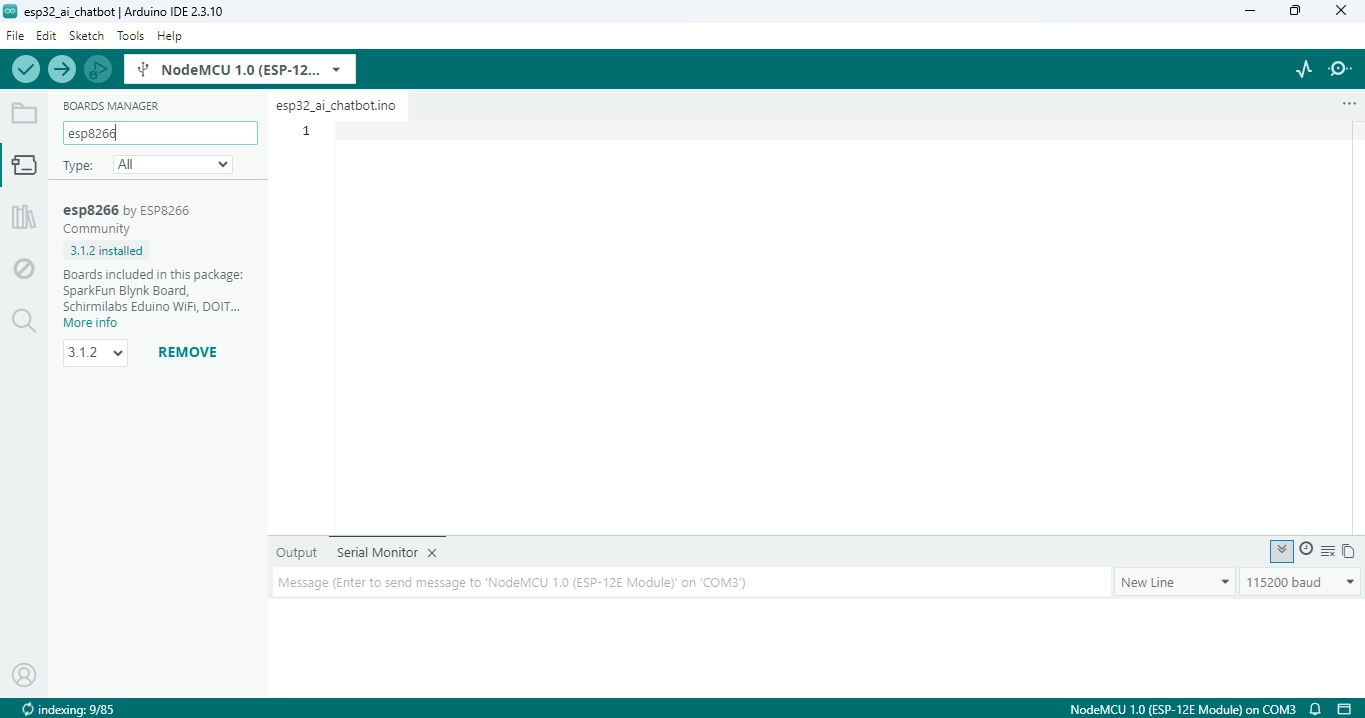Open the Sketchbook folder sidebar icon
The image size is (1365, 718).
(x=24, y=113)
